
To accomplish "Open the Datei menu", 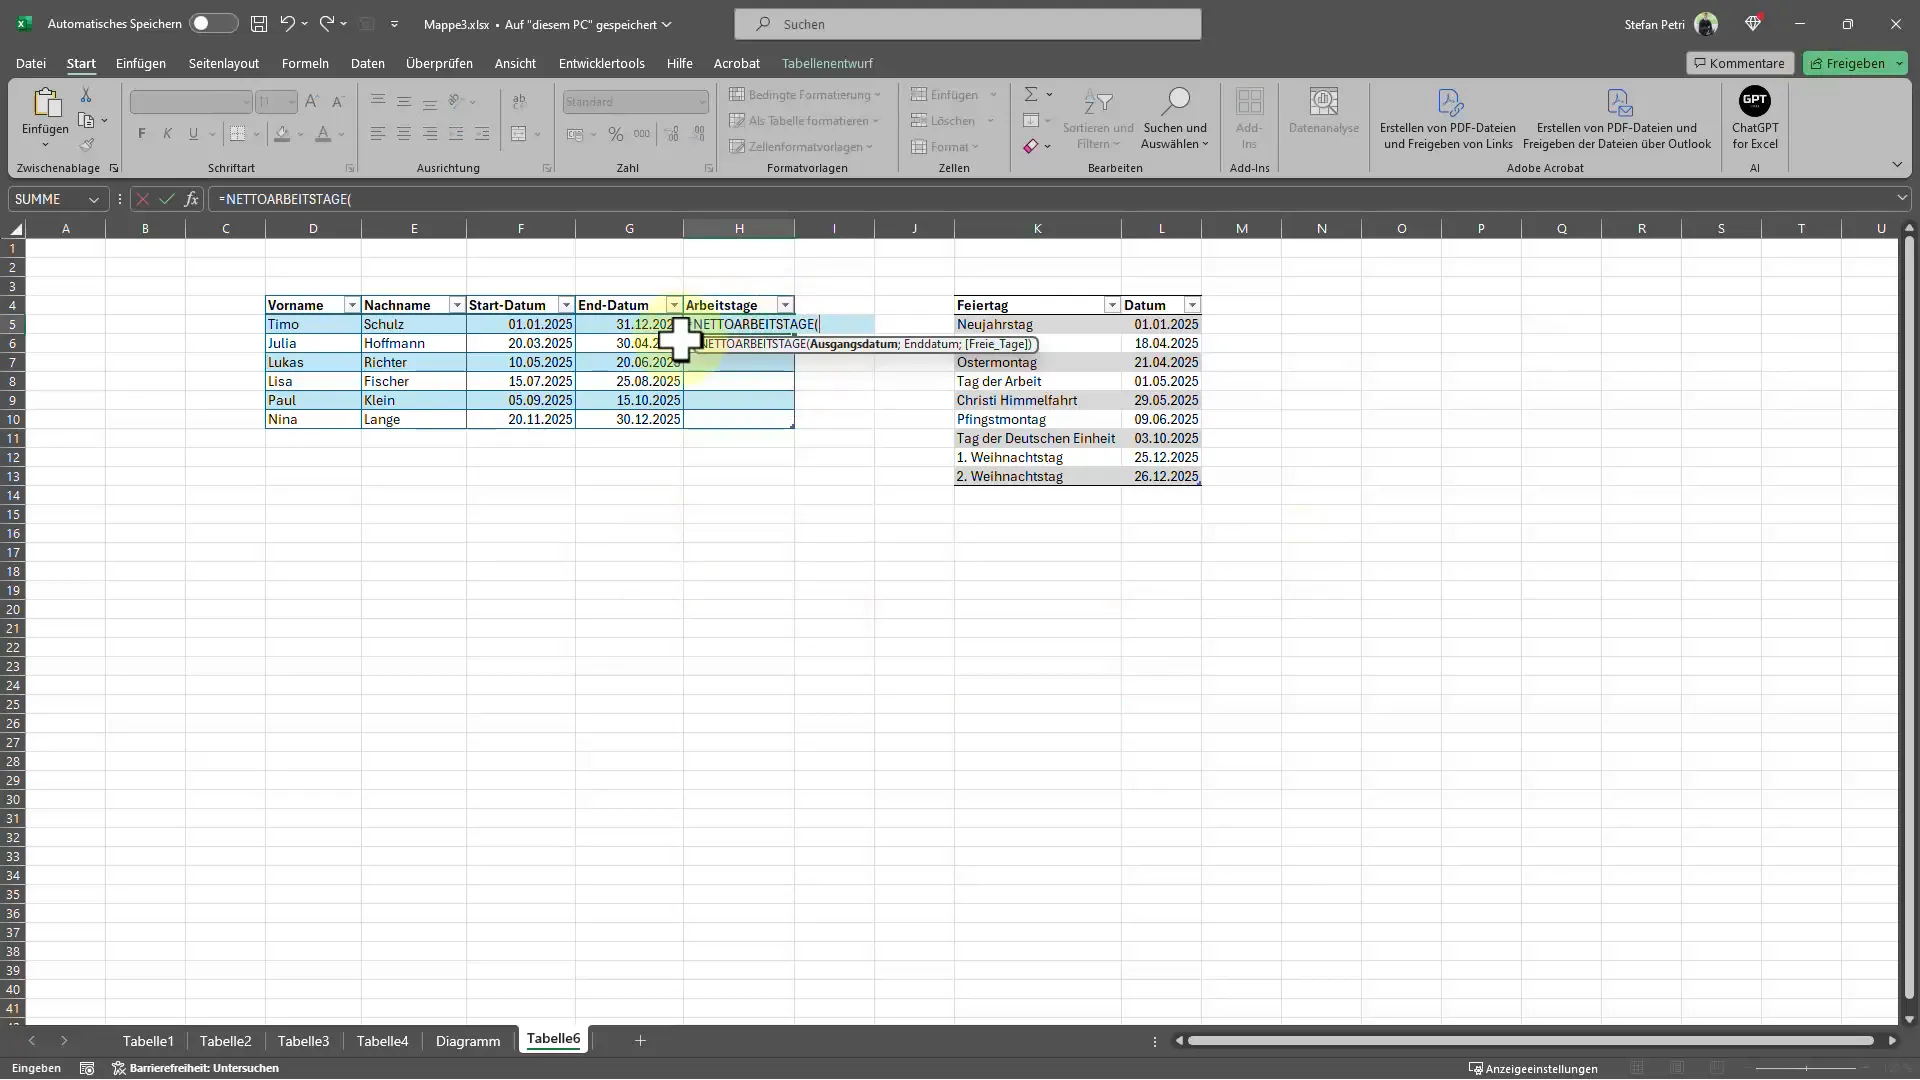I will [31, 63].
